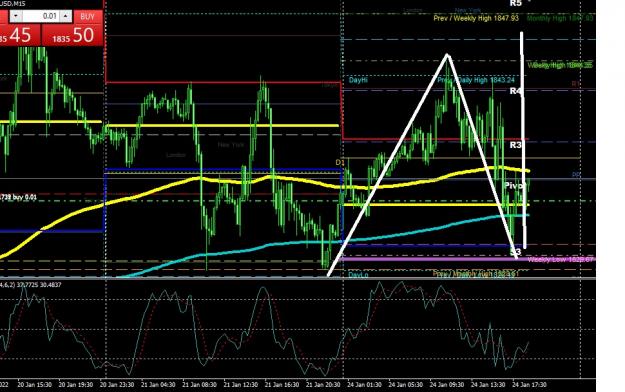Click the 'Prev / Daily High 1843.24' label
Viewport: 625px width, 392px height.
point(476,80)
